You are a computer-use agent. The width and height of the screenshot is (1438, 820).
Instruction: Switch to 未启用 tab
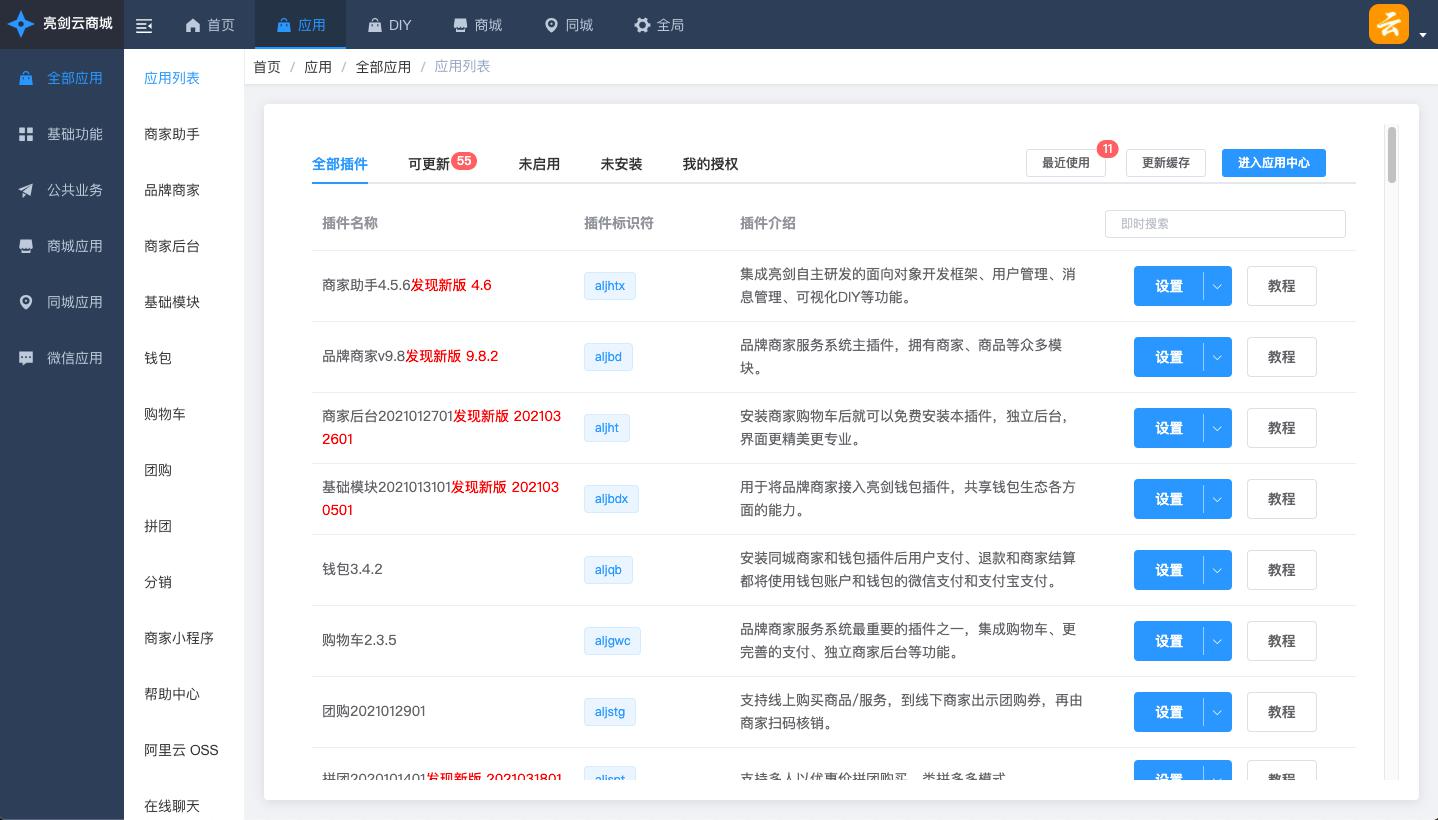tap(539, 164)
